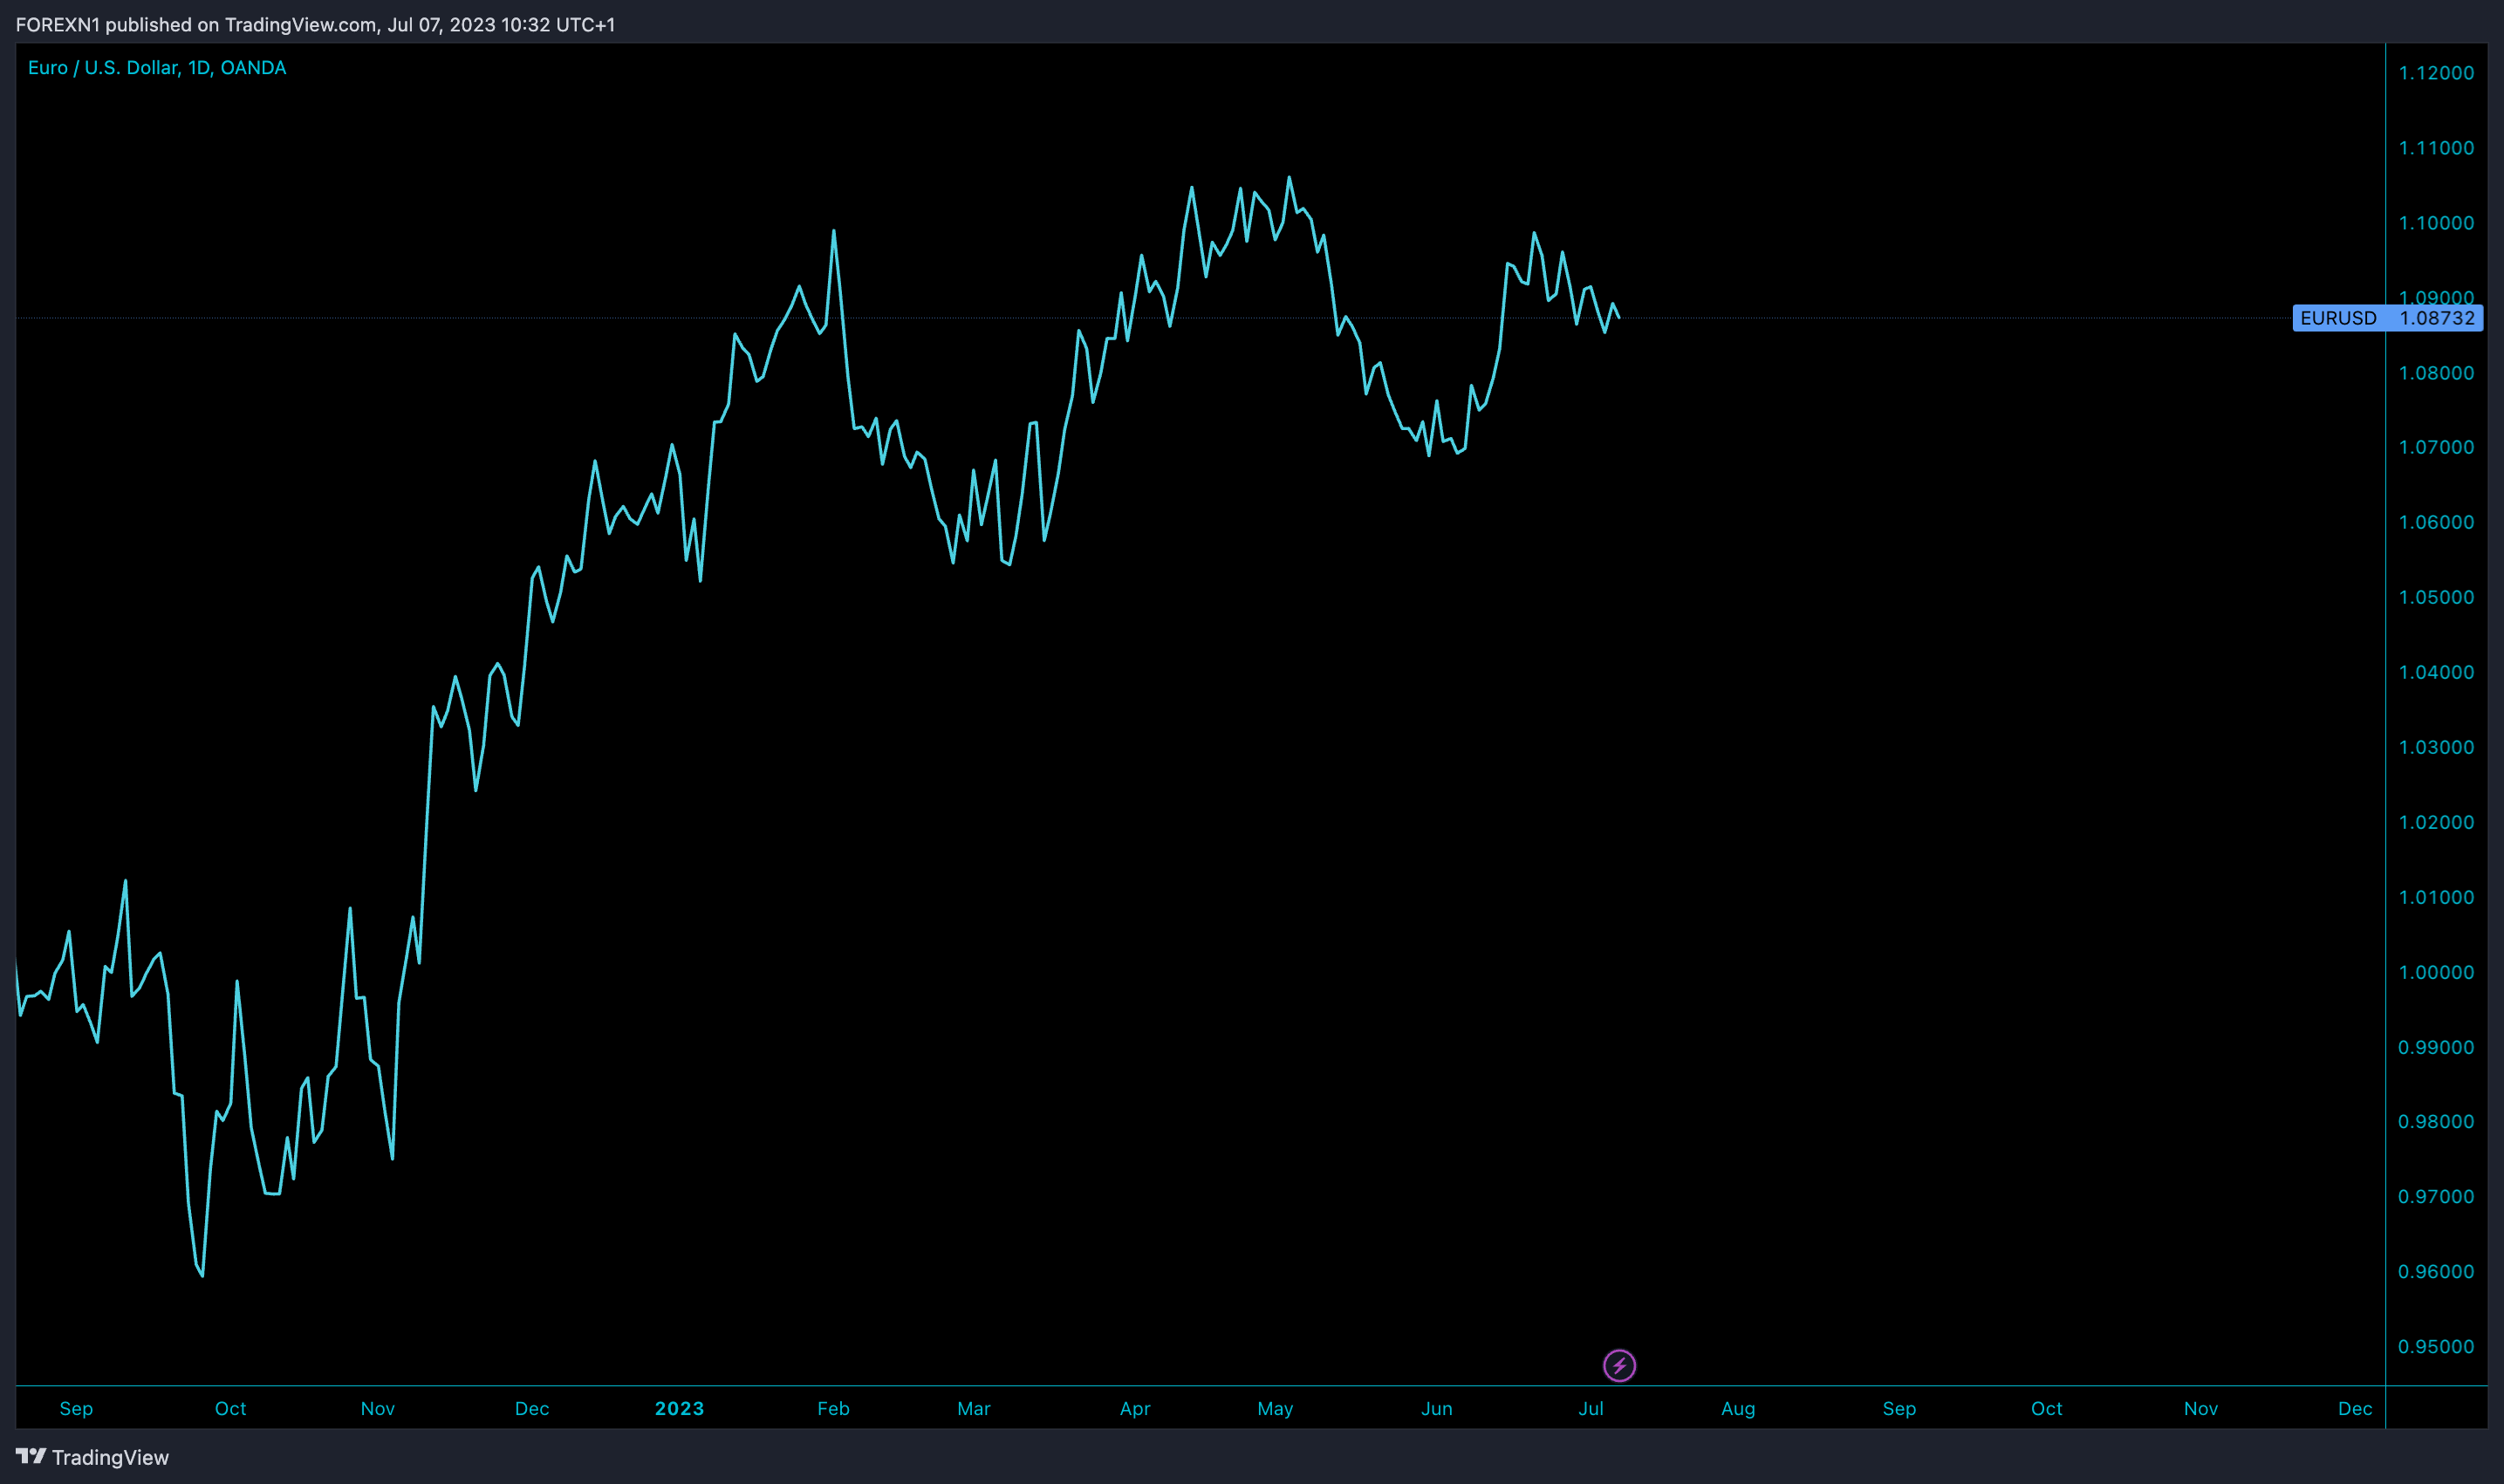Click the 0.99000 price axis label
This screenshot has height=1484, width=2504.
coord(2436,1047)
